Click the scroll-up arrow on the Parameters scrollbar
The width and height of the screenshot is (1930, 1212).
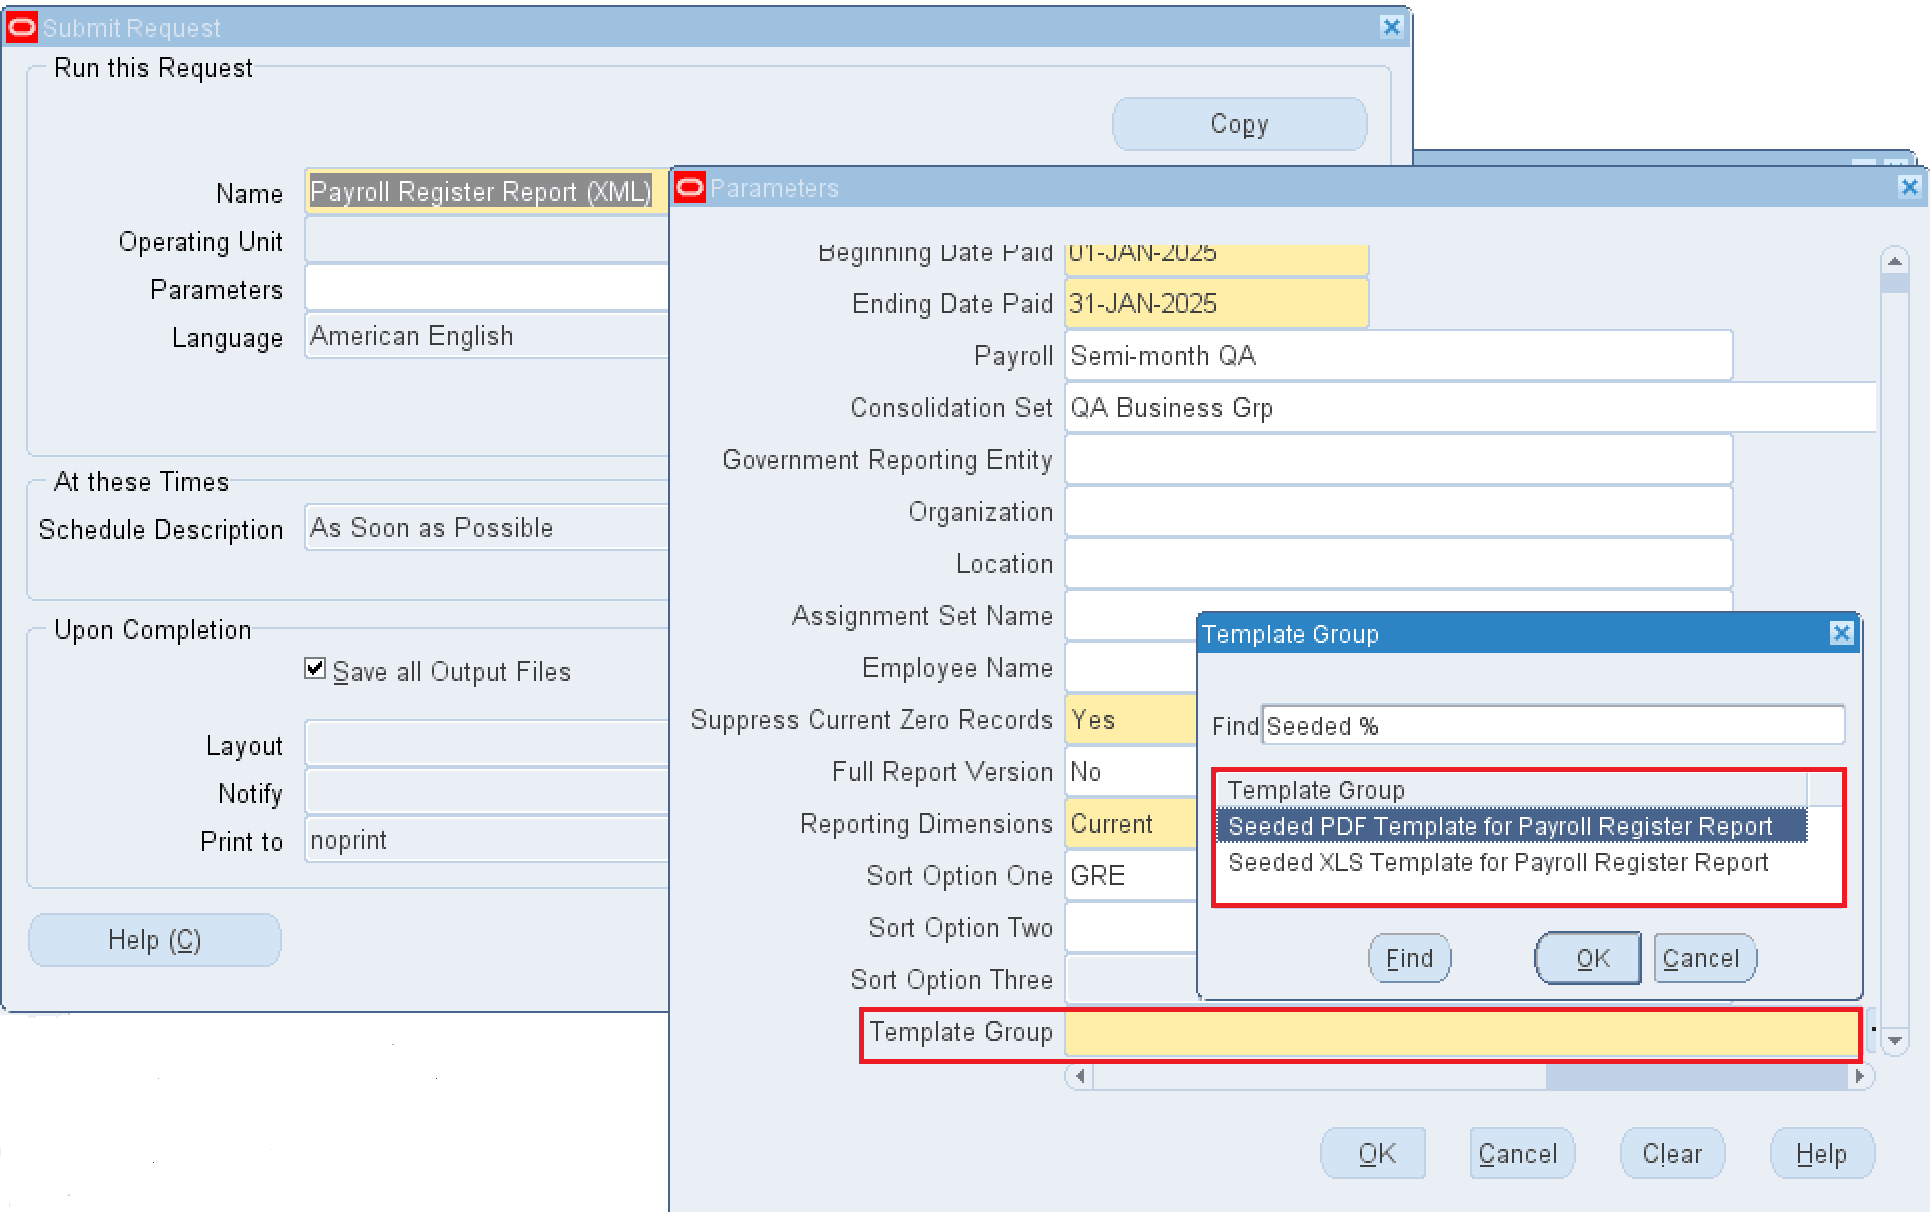tap(1895, 261)
